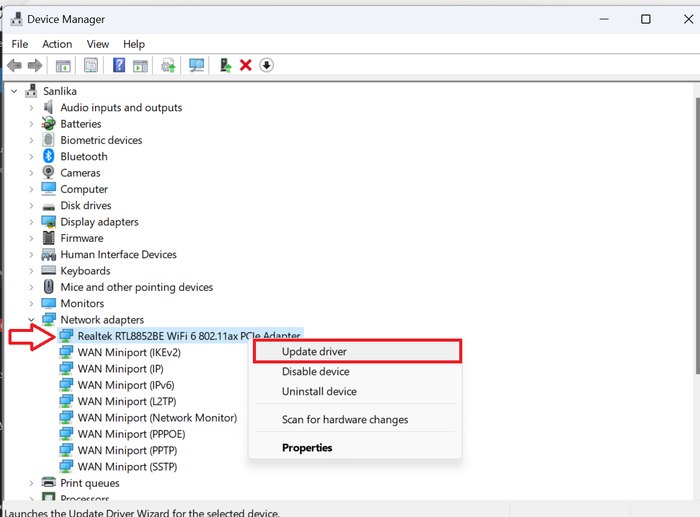Click the Human Interface Devices icon
The height and width of the screenshot is (517, 700).
48,254
